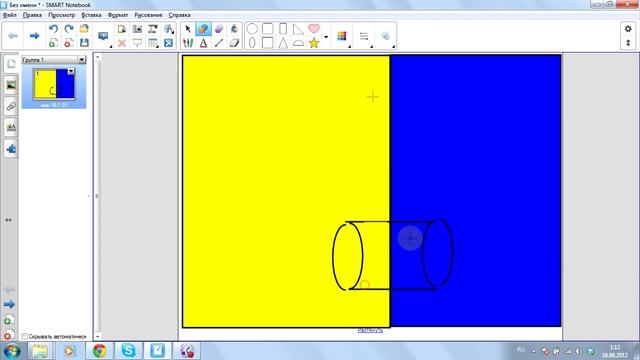Image resolution: width=640 pixels, height=360 pixels.
Task: Open Просмотр menu
Action: 62,15
